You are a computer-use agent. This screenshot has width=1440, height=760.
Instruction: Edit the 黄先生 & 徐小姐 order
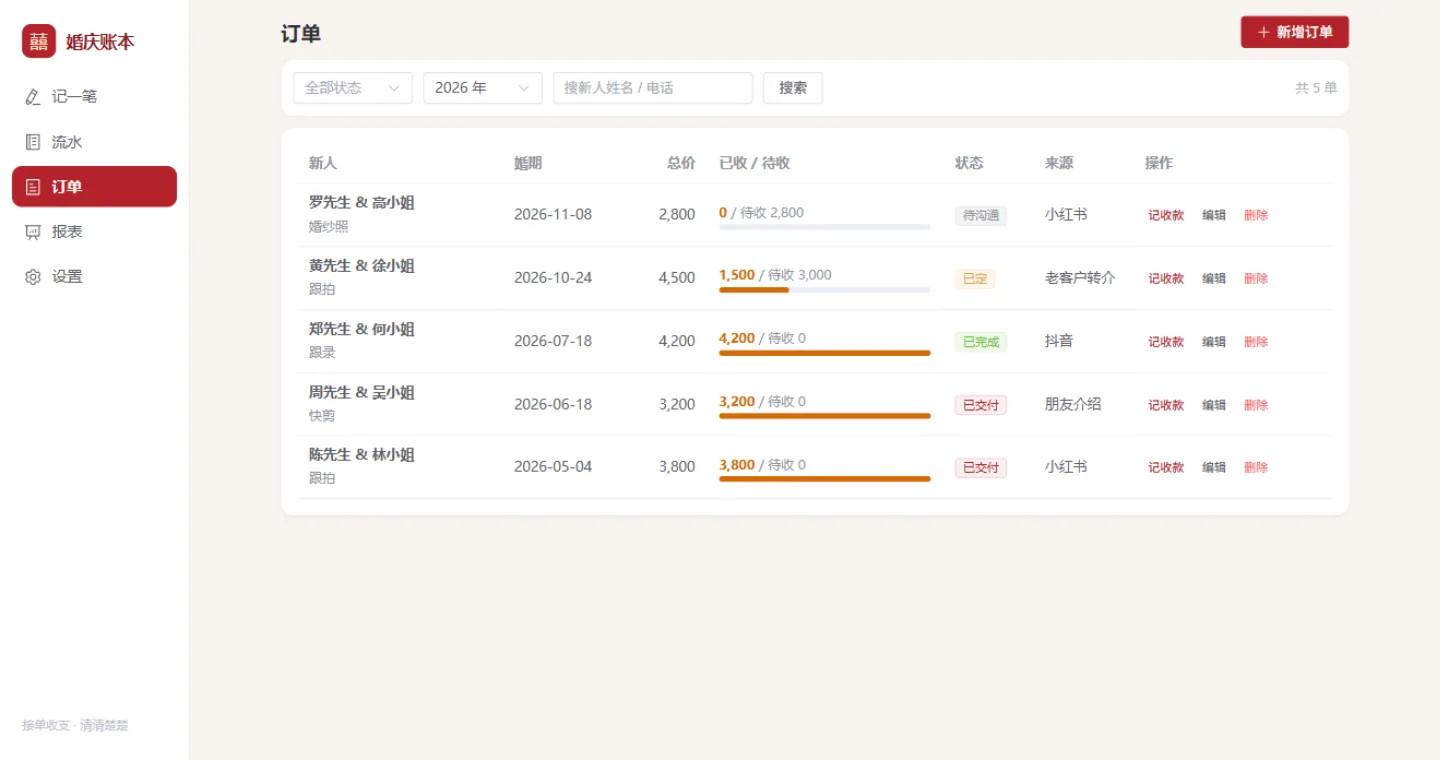1214,278
